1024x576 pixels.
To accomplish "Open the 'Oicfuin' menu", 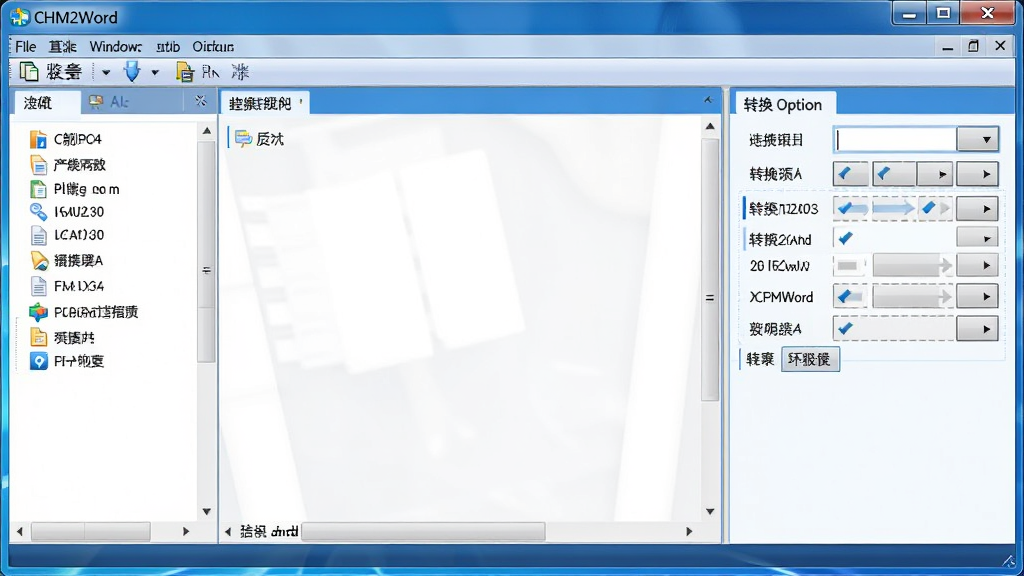I will pyautogui.click(x=213, y=46).
